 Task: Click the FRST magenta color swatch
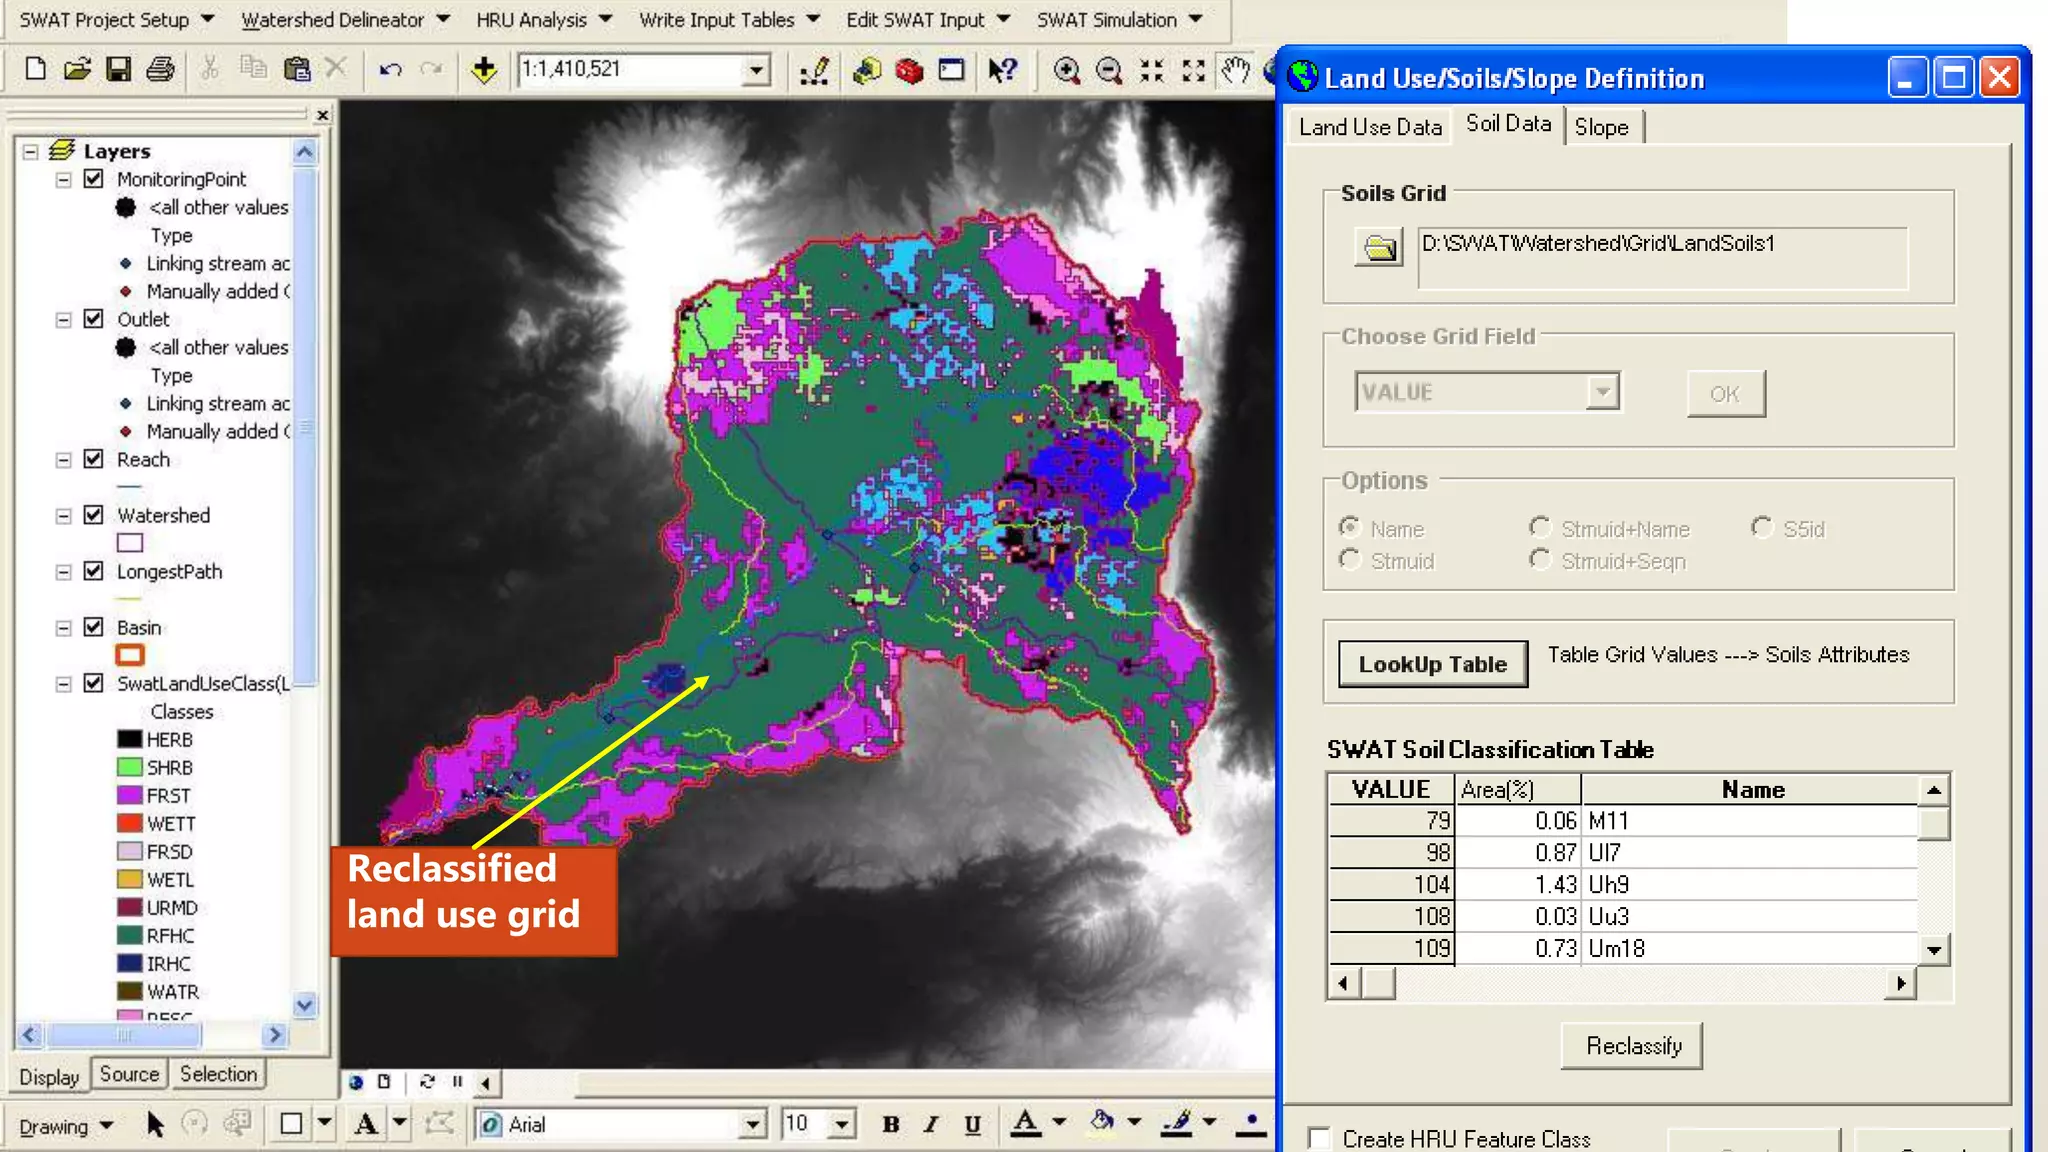pyautogui.click(x=130, y=796)
